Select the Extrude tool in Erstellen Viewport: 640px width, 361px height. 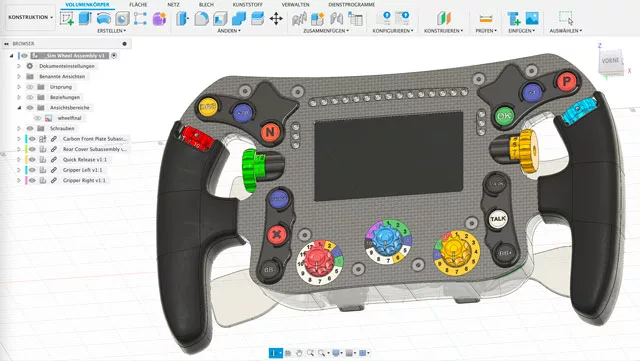[x=85, y=18]
